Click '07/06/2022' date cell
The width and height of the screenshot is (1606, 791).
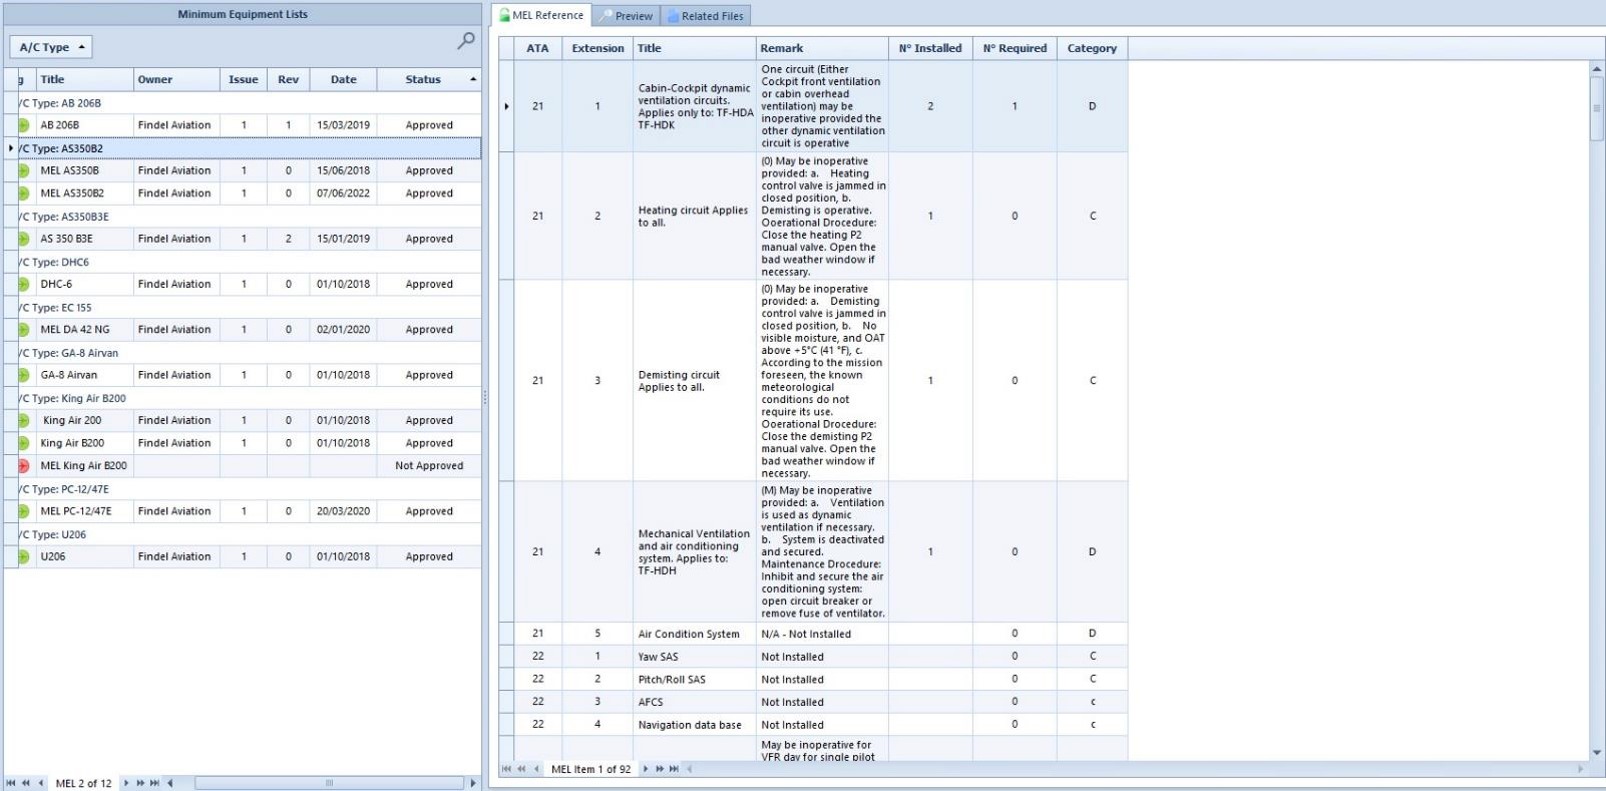coord(343,193)
